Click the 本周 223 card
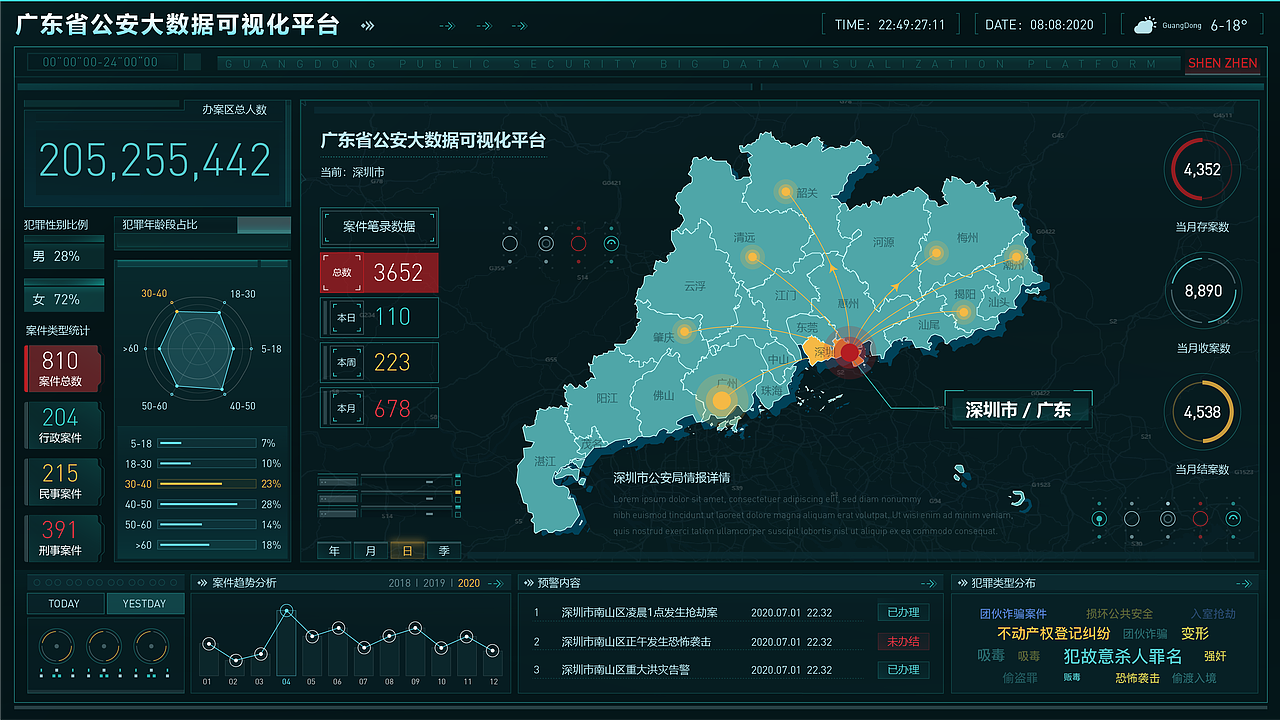1280x720 pixels. [x=379, y=362]
